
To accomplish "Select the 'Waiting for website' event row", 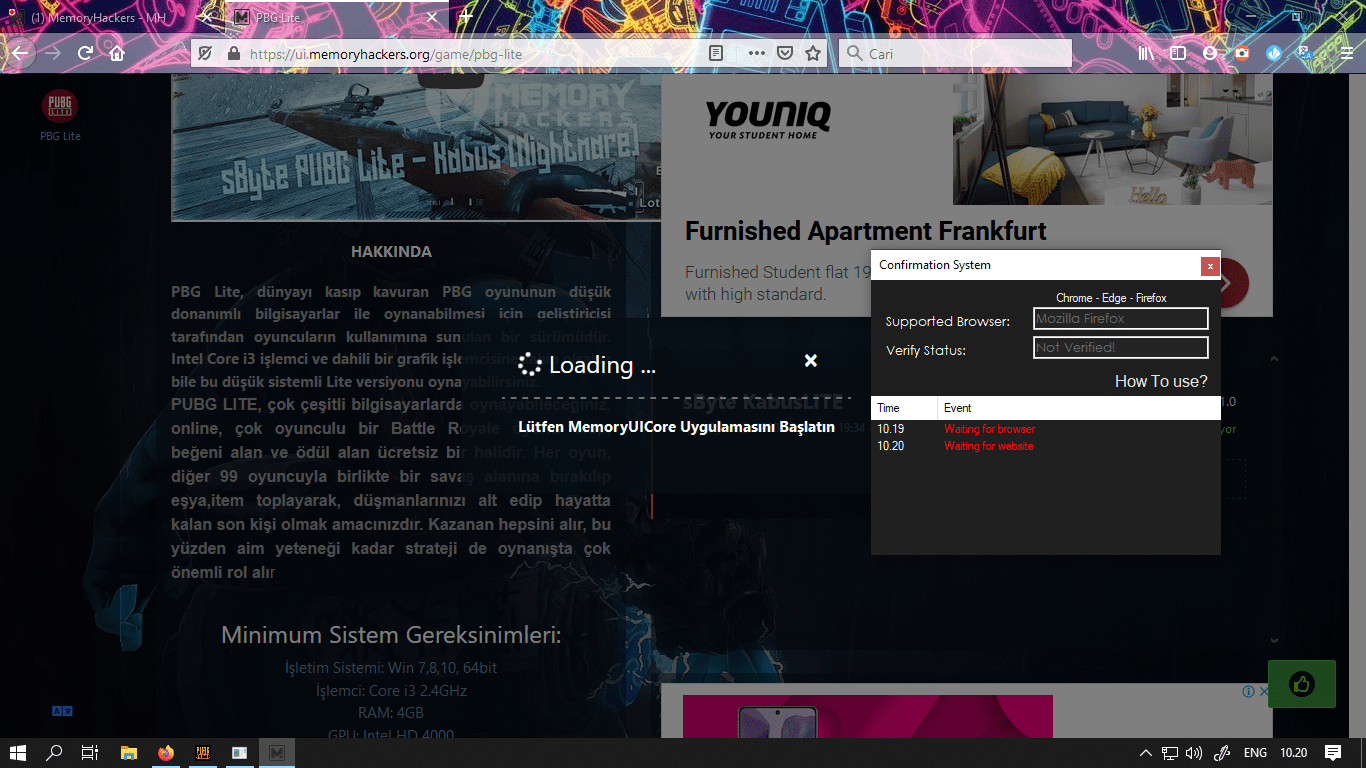I will (1046, 446).
